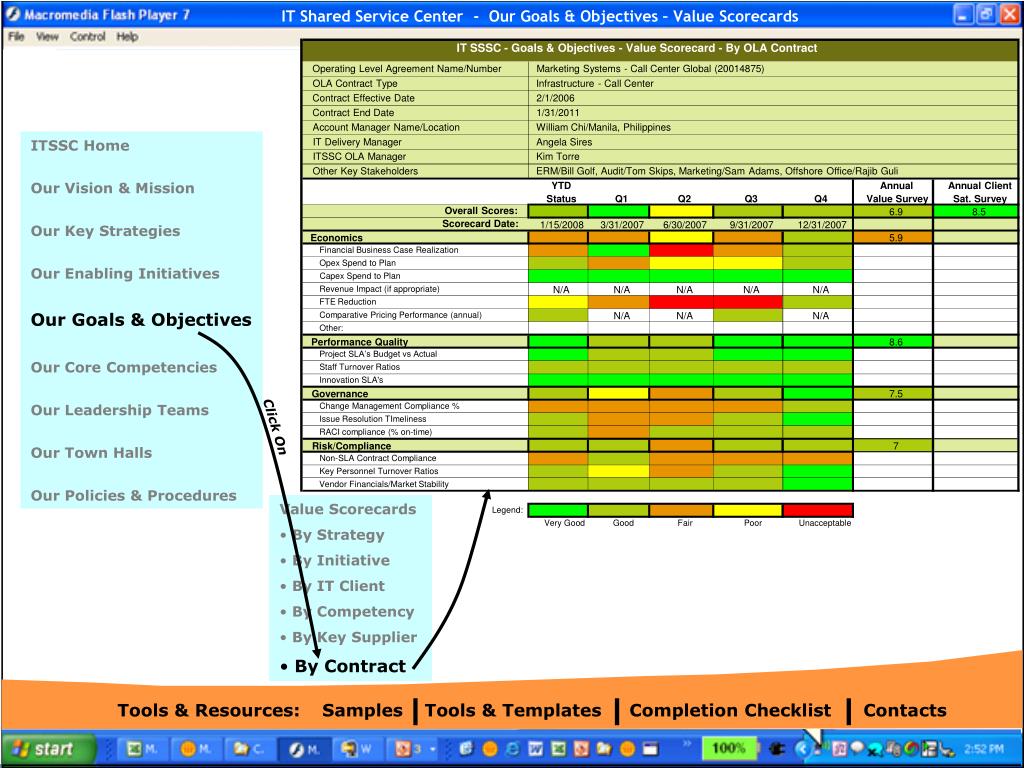Click the purple music note tray icon
This screenshot has width=1024, height=768.
point(840,749)
